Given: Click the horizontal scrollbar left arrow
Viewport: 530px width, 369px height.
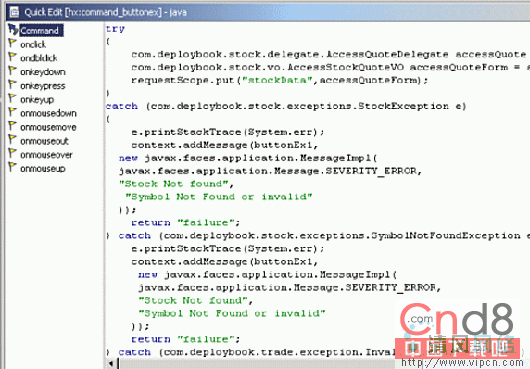Looking at the screenshot, I should tap(111, 364).
